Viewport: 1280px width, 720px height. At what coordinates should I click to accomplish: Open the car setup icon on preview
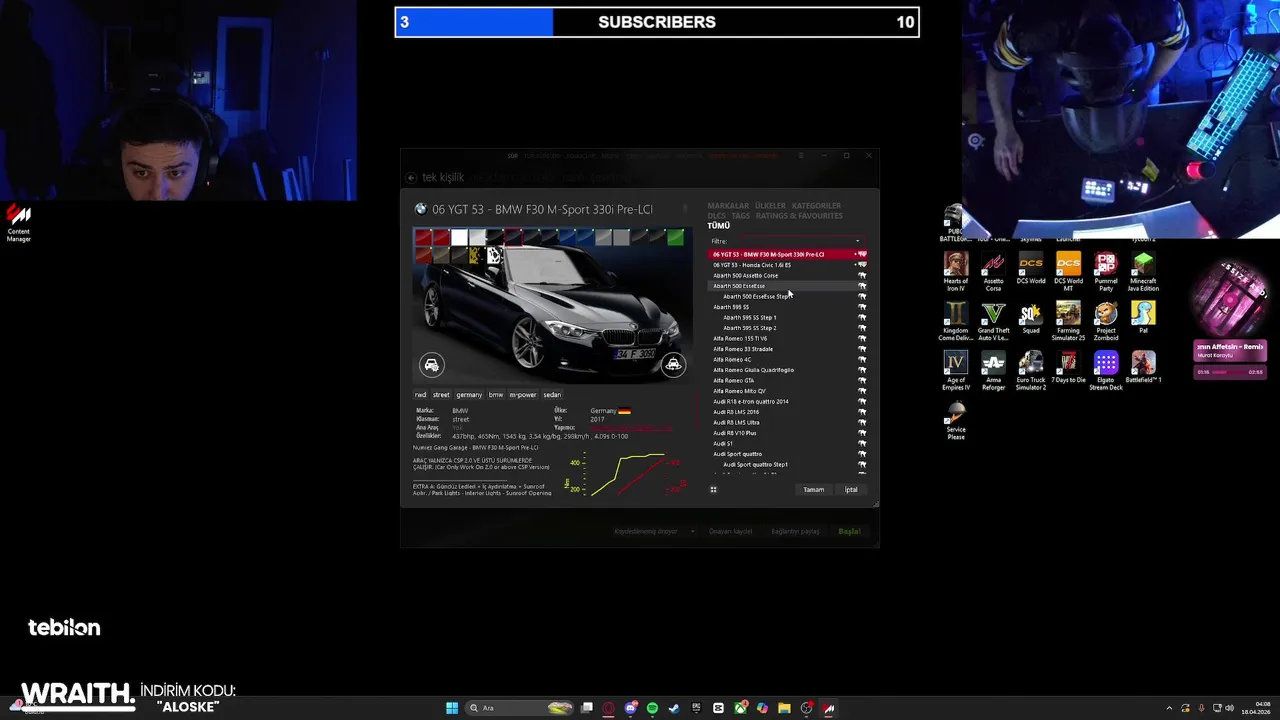coord(431,365)
